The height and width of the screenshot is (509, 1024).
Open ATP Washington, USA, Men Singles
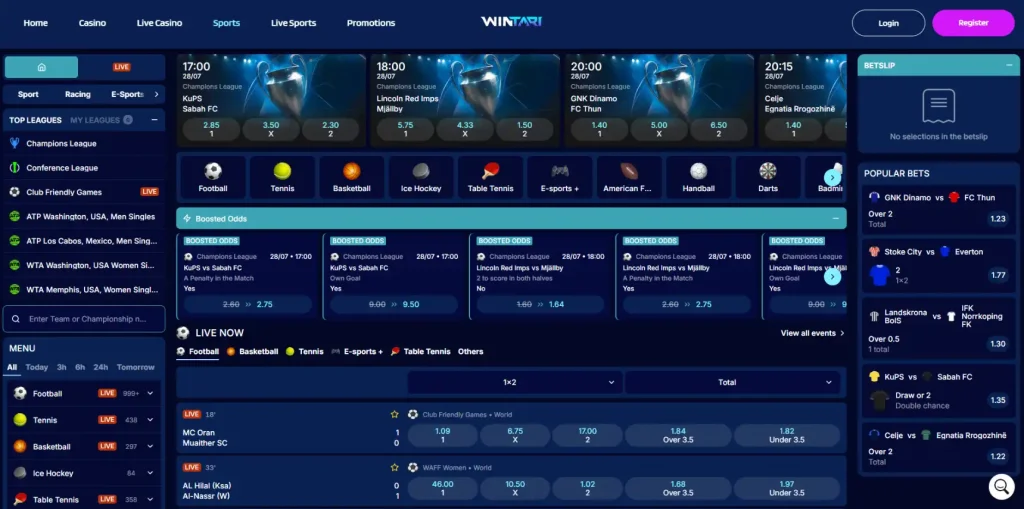pos(84,216)
